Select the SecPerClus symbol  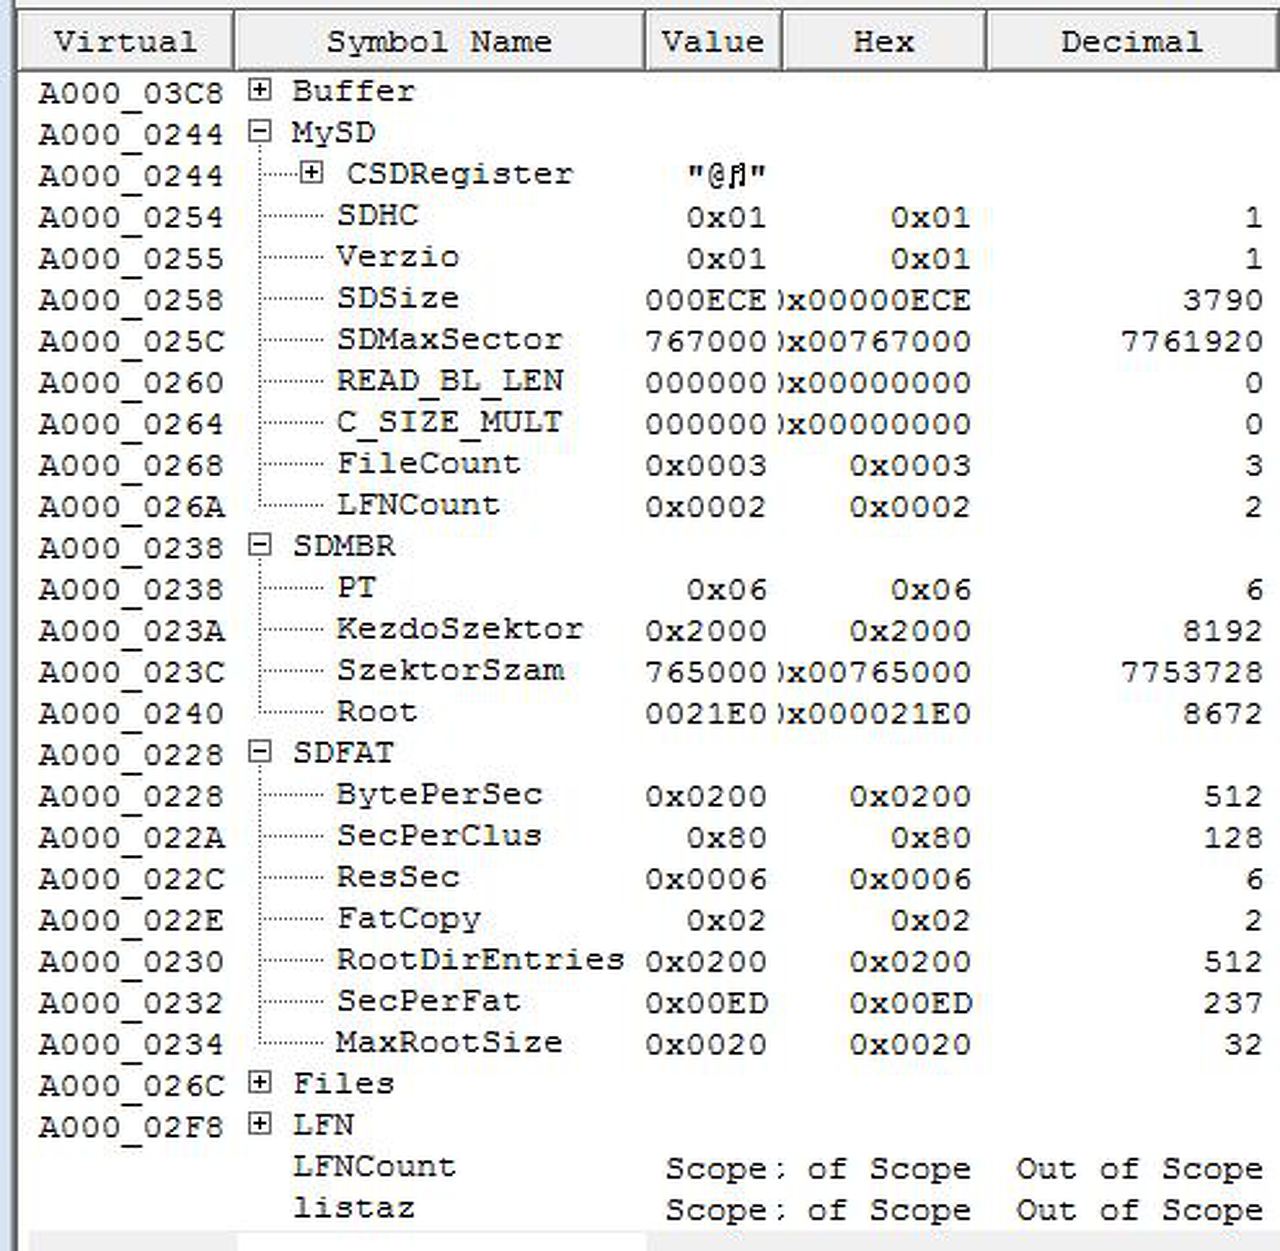click(x=439, y=835)
